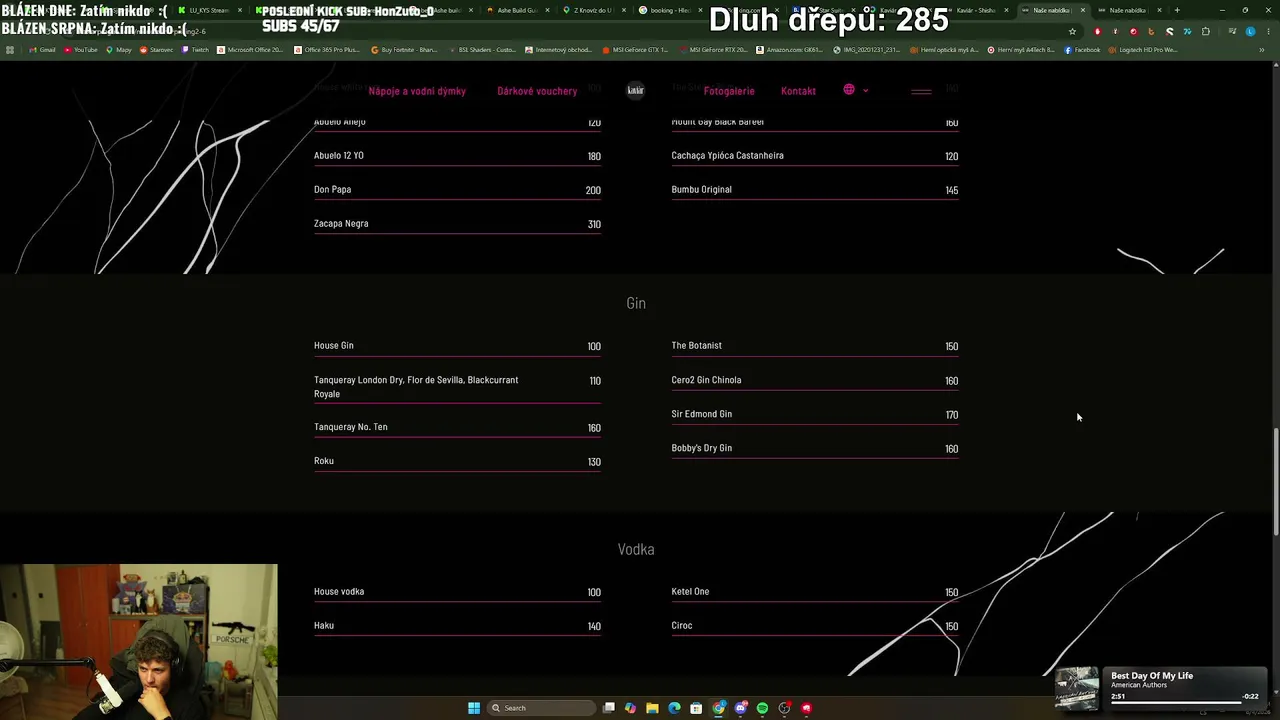Click the Kaviár logo in the header
The height and width of the screenshot is (720, 1280).
click(x=635, y=90)
